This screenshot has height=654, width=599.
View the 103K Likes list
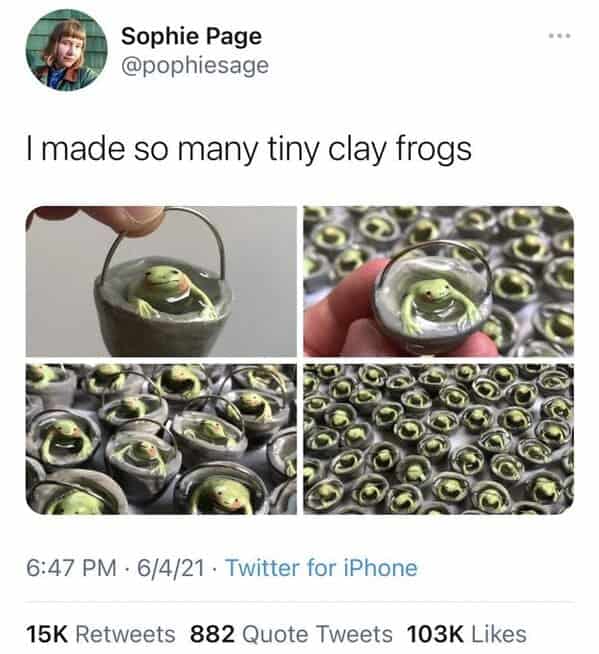(466, 634)
